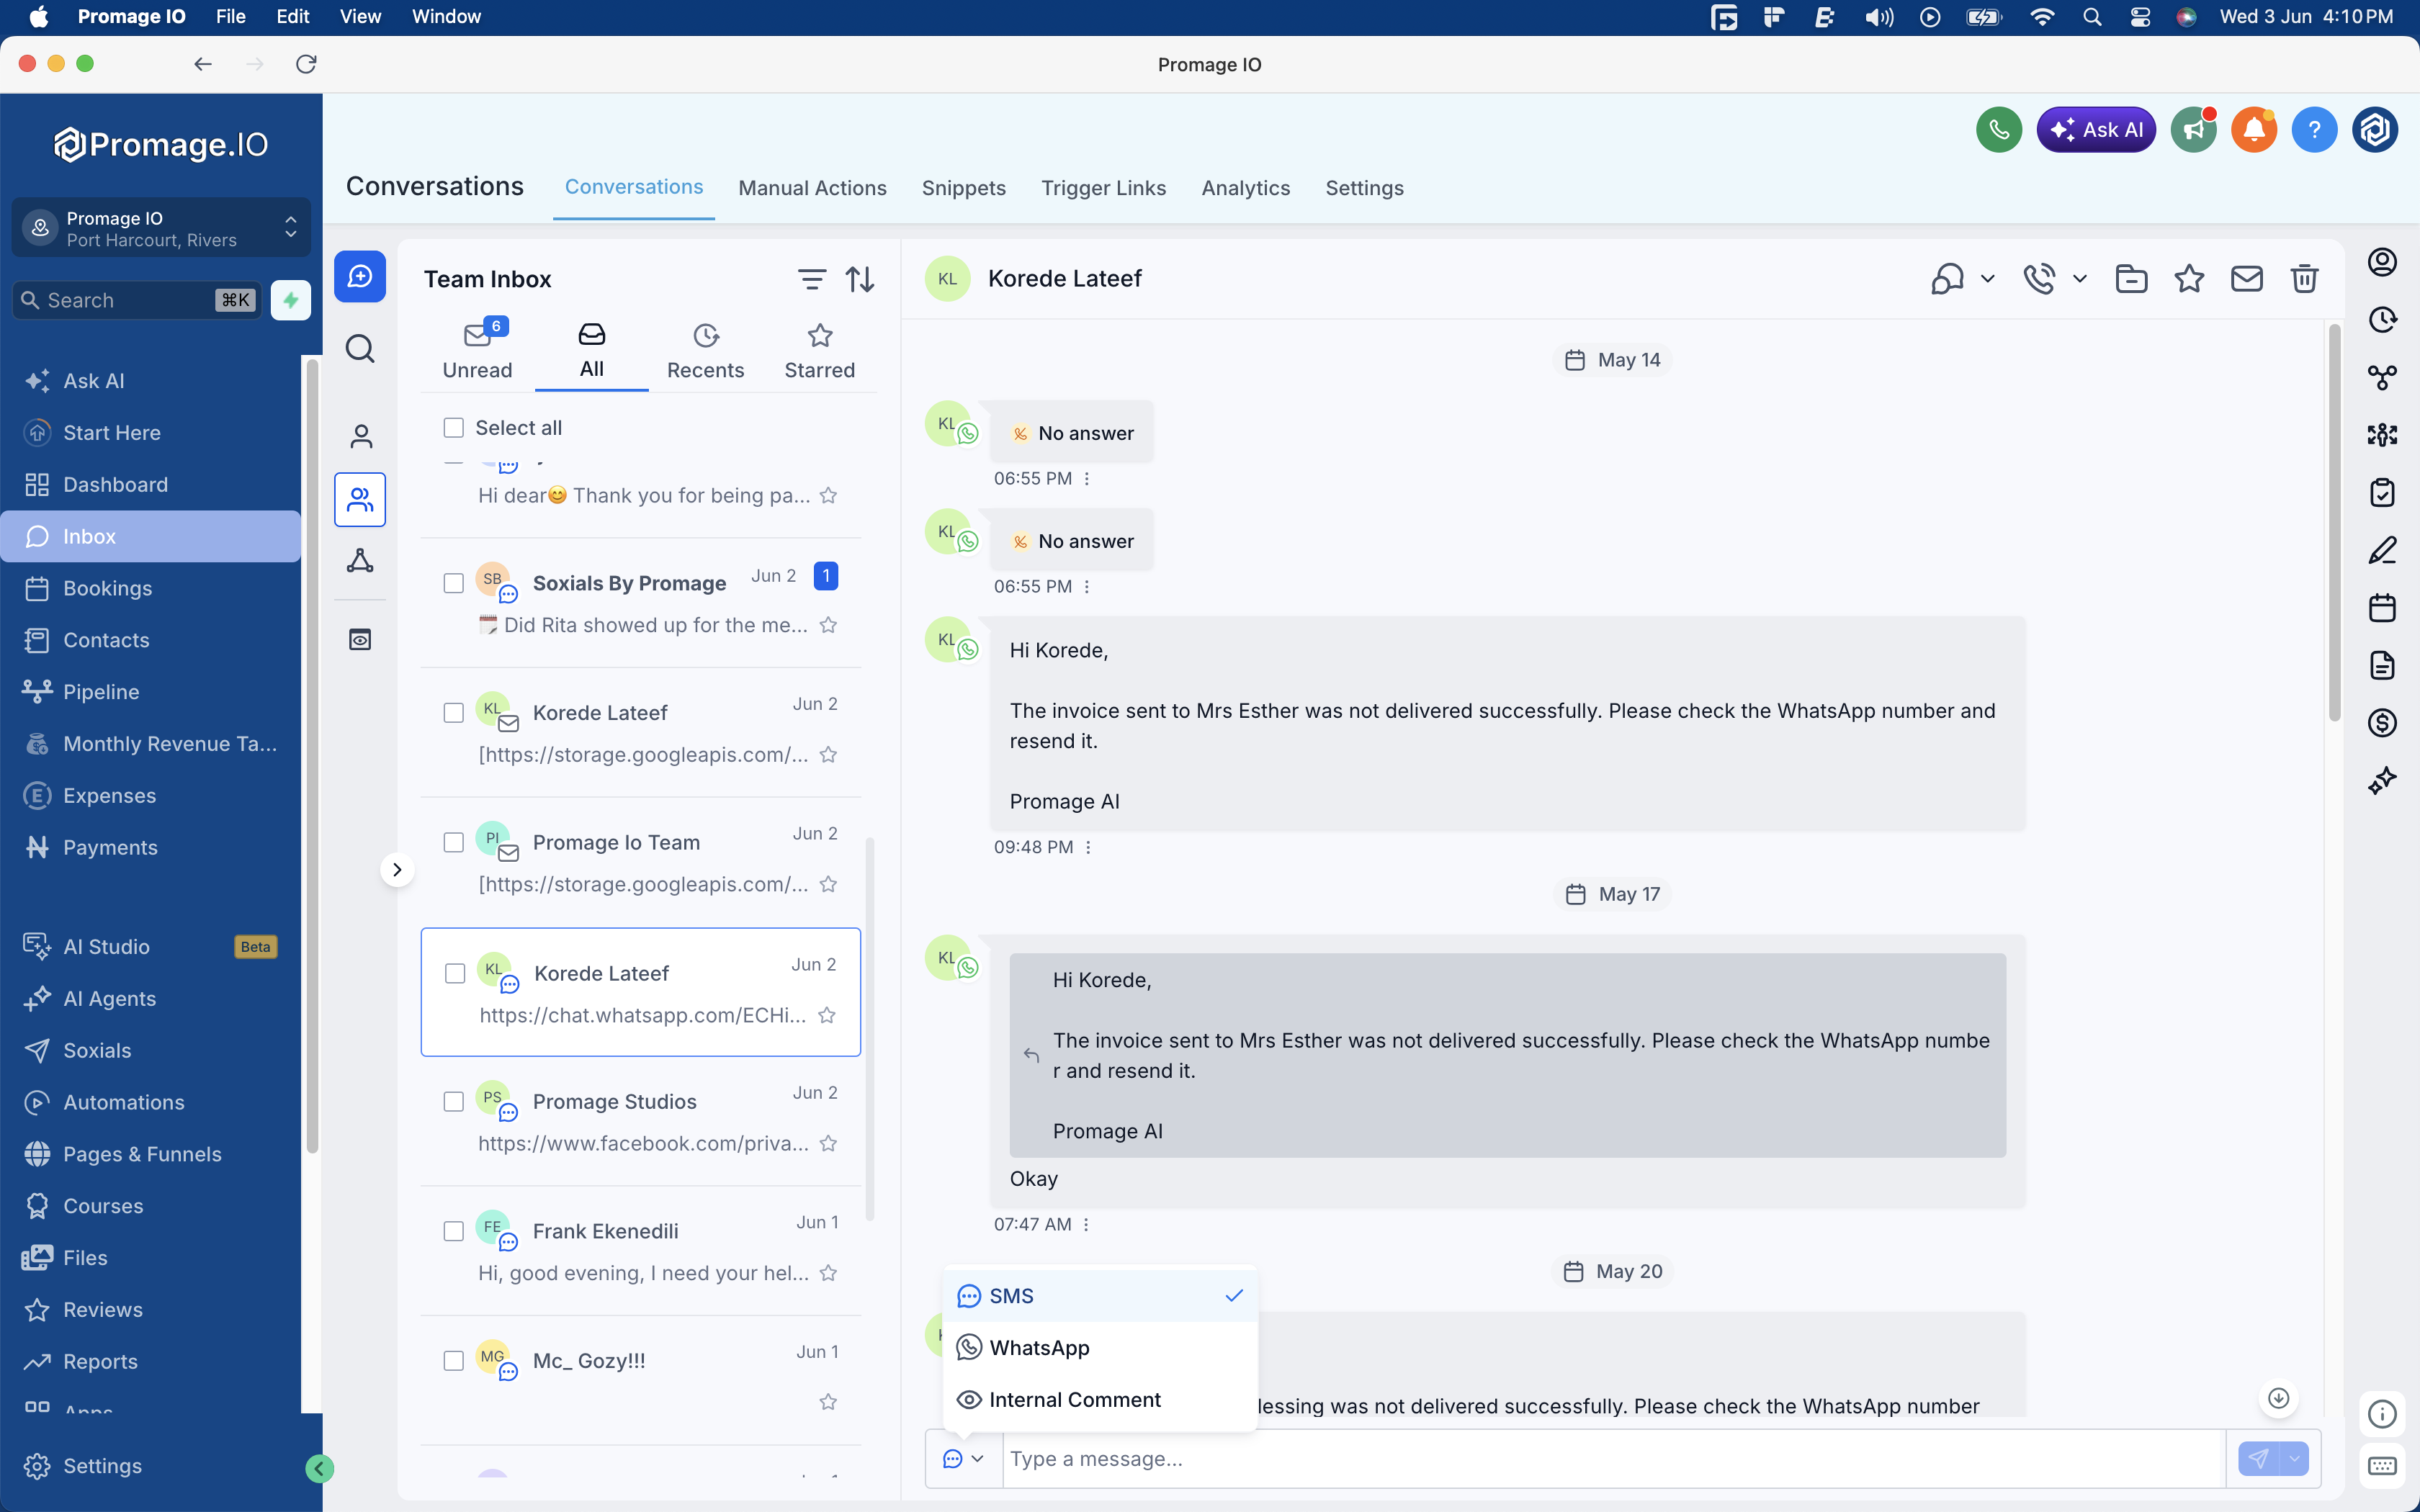Open the macOS Wi-Fi status icon
This screenshot has height=1512, width=2420.
click(2042, 17)
